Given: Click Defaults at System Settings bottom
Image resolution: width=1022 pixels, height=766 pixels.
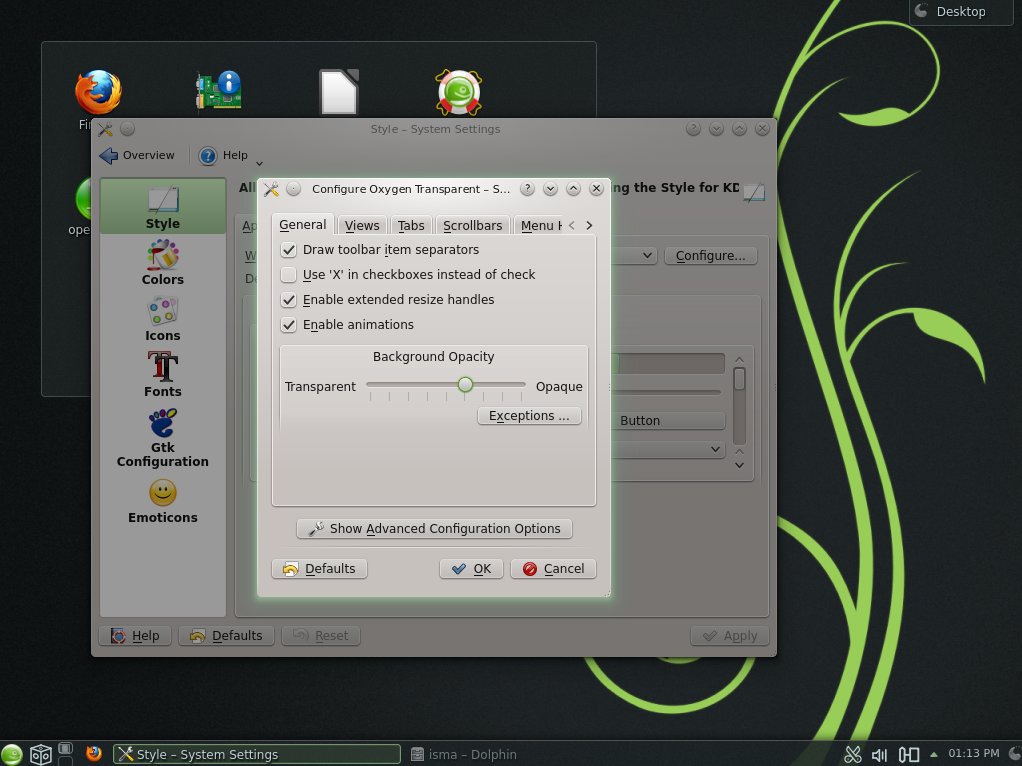Looking at the screenshot, I should pyautogui.click(x=226, y=636).
